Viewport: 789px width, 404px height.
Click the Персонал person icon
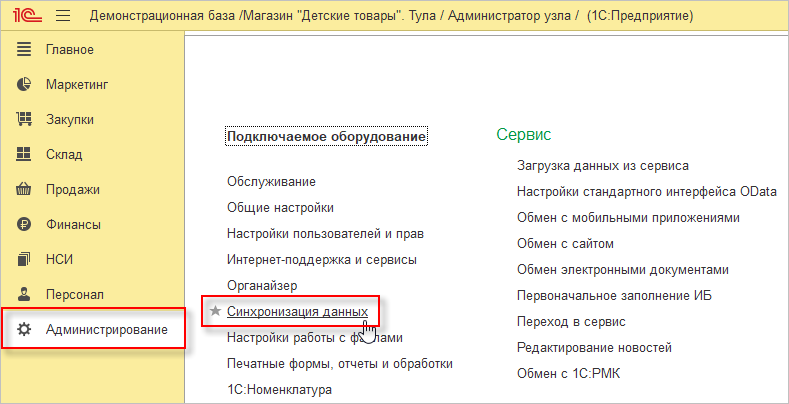click(25, 295)
